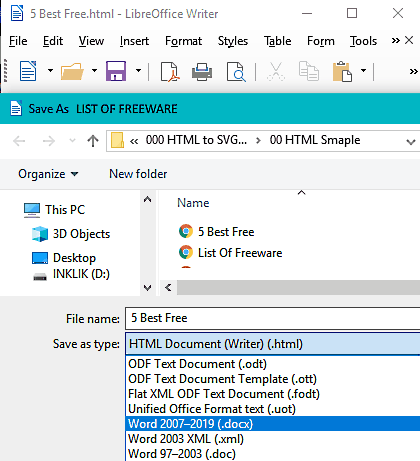Go up one folder level
The height and width of the screenshot is (461, 420).
93,141
